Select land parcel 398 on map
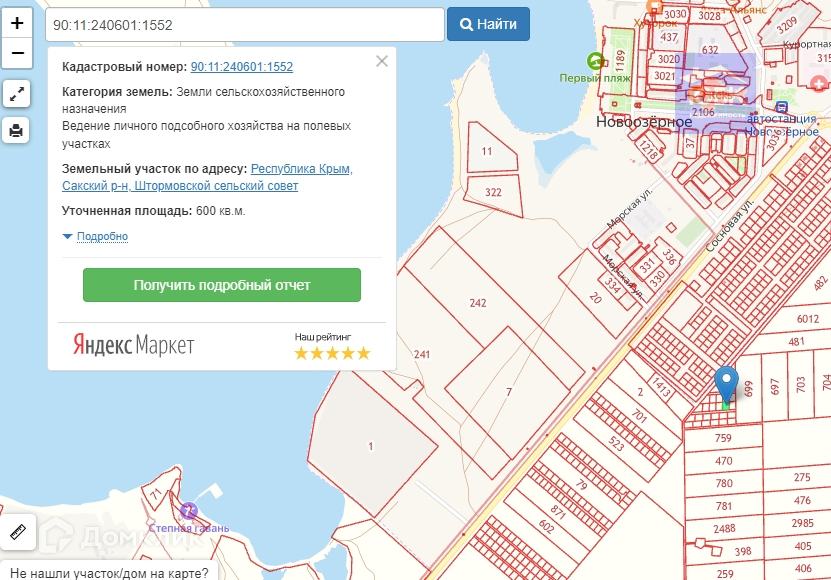831x580 pixels. pyautogui.click(x=742, y=551)
